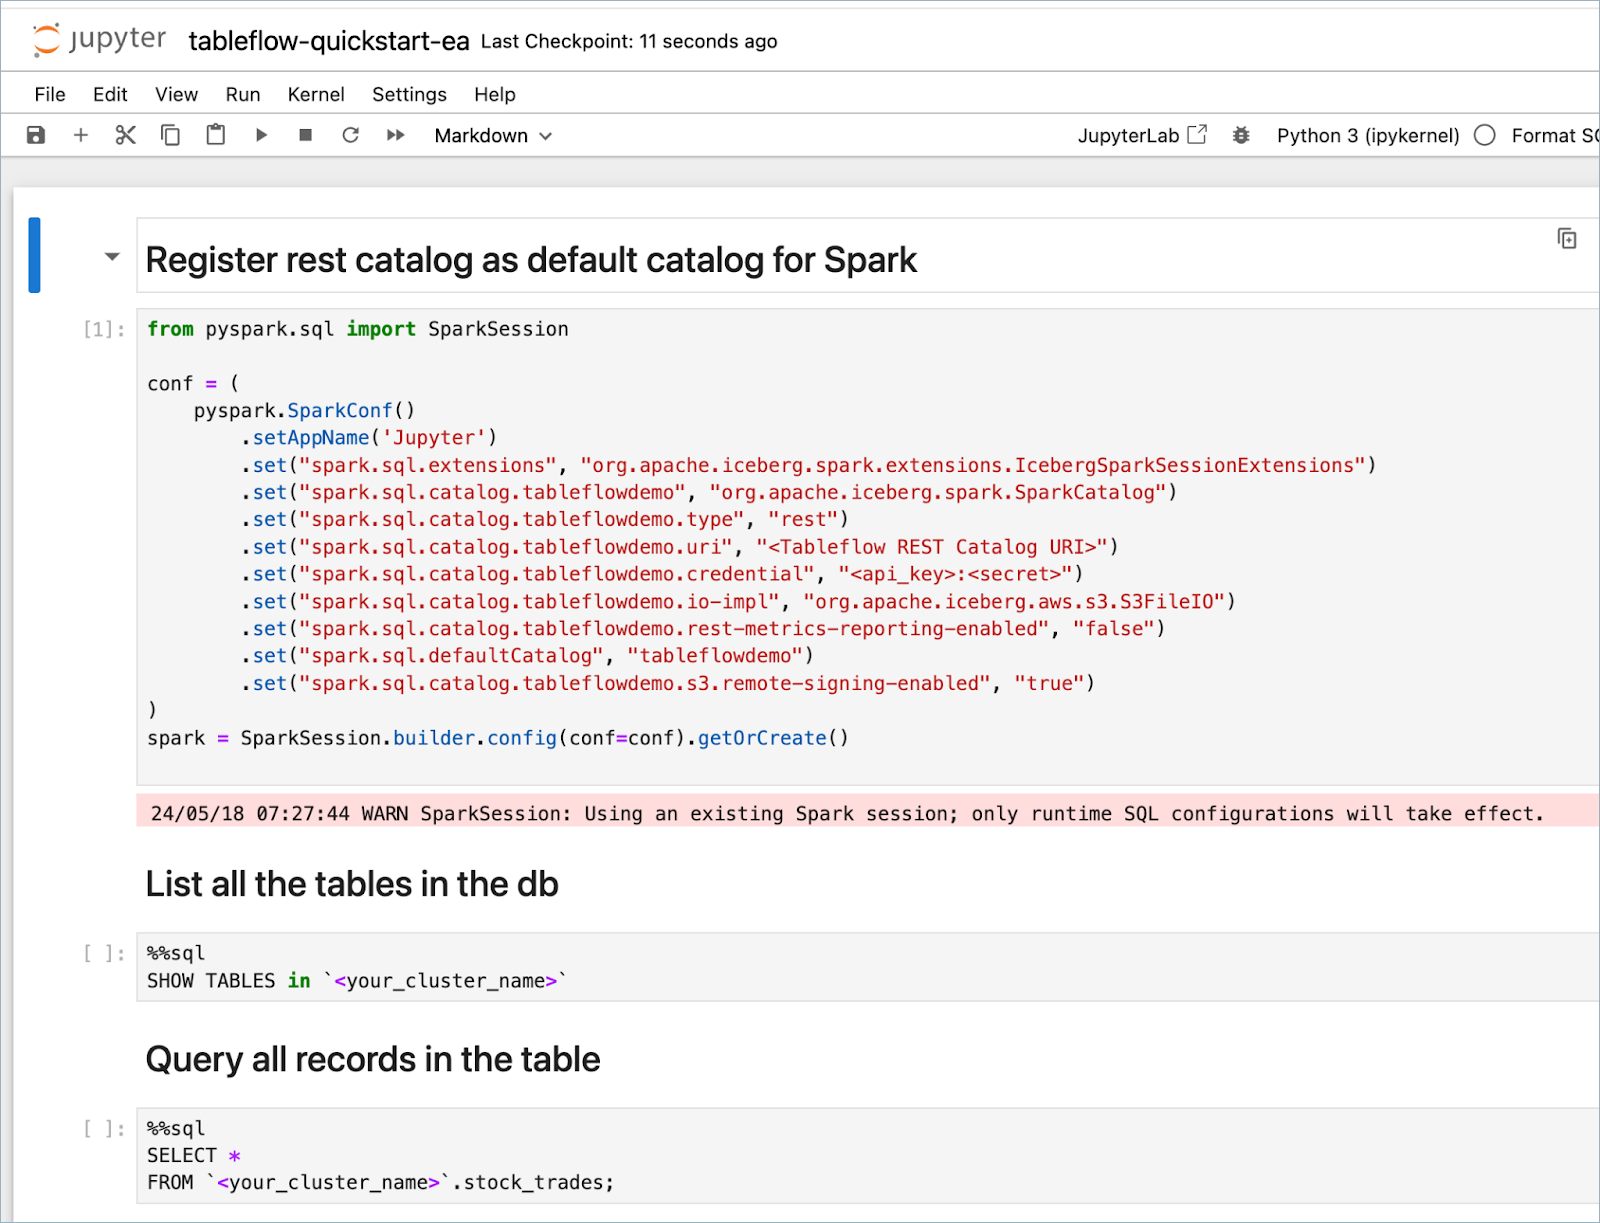
Task: Open the Run menu
Action: click(242, 94)
